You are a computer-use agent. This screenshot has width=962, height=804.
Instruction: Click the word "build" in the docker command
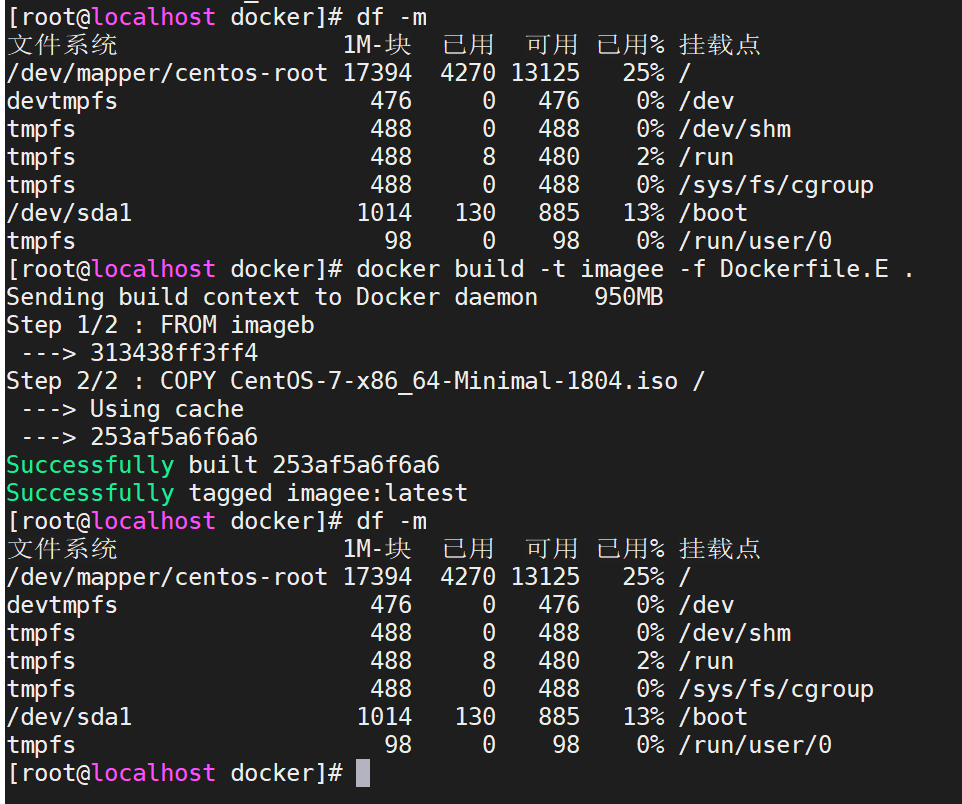pyautogui.click(x=488, y=269)
